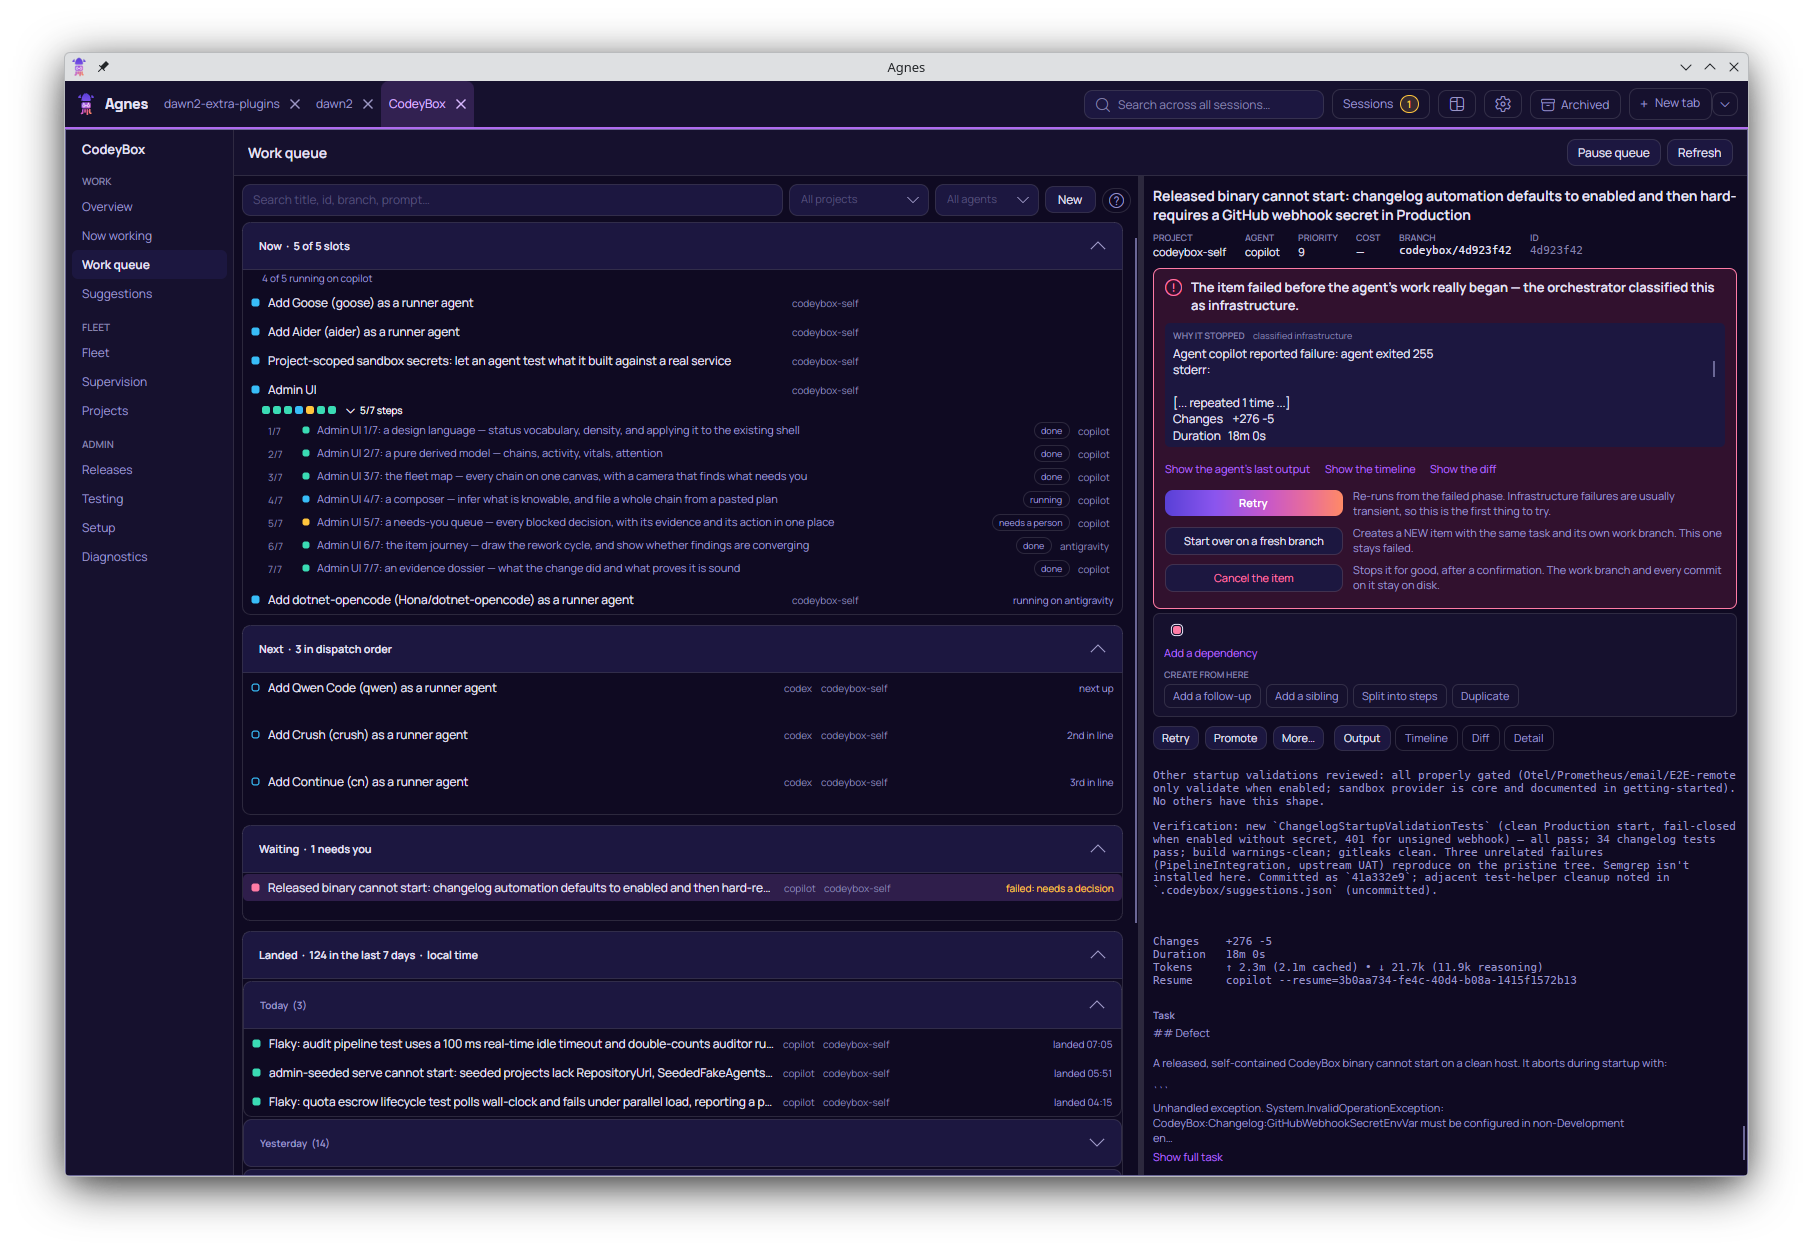Switch to the Diff tab
The image size is (1813, 1253).
1480,739
